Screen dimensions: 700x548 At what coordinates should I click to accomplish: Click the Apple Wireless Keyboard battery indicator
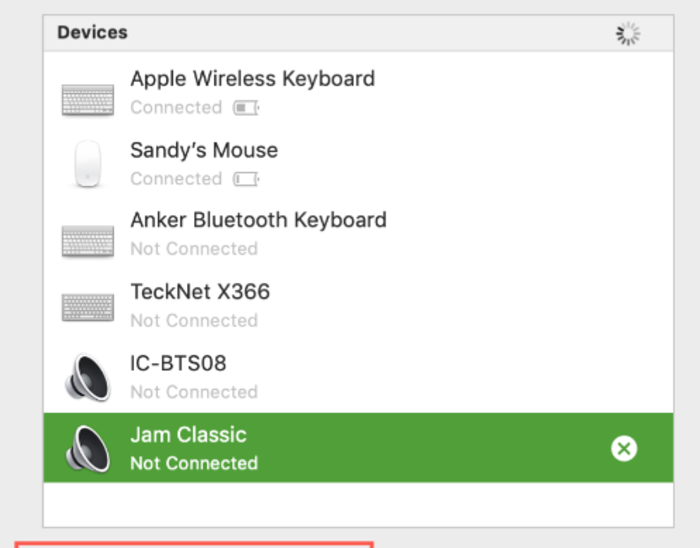point(246,108)
